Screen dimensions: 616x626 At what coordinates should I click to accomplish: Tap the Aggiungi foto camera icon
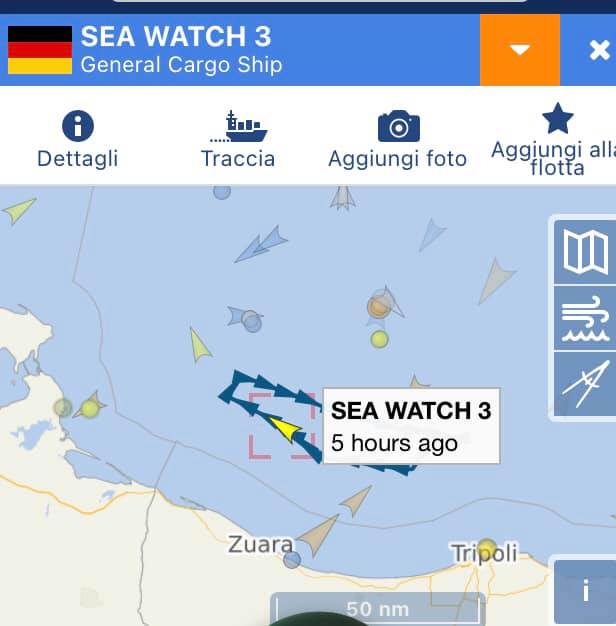coord(398,126)
